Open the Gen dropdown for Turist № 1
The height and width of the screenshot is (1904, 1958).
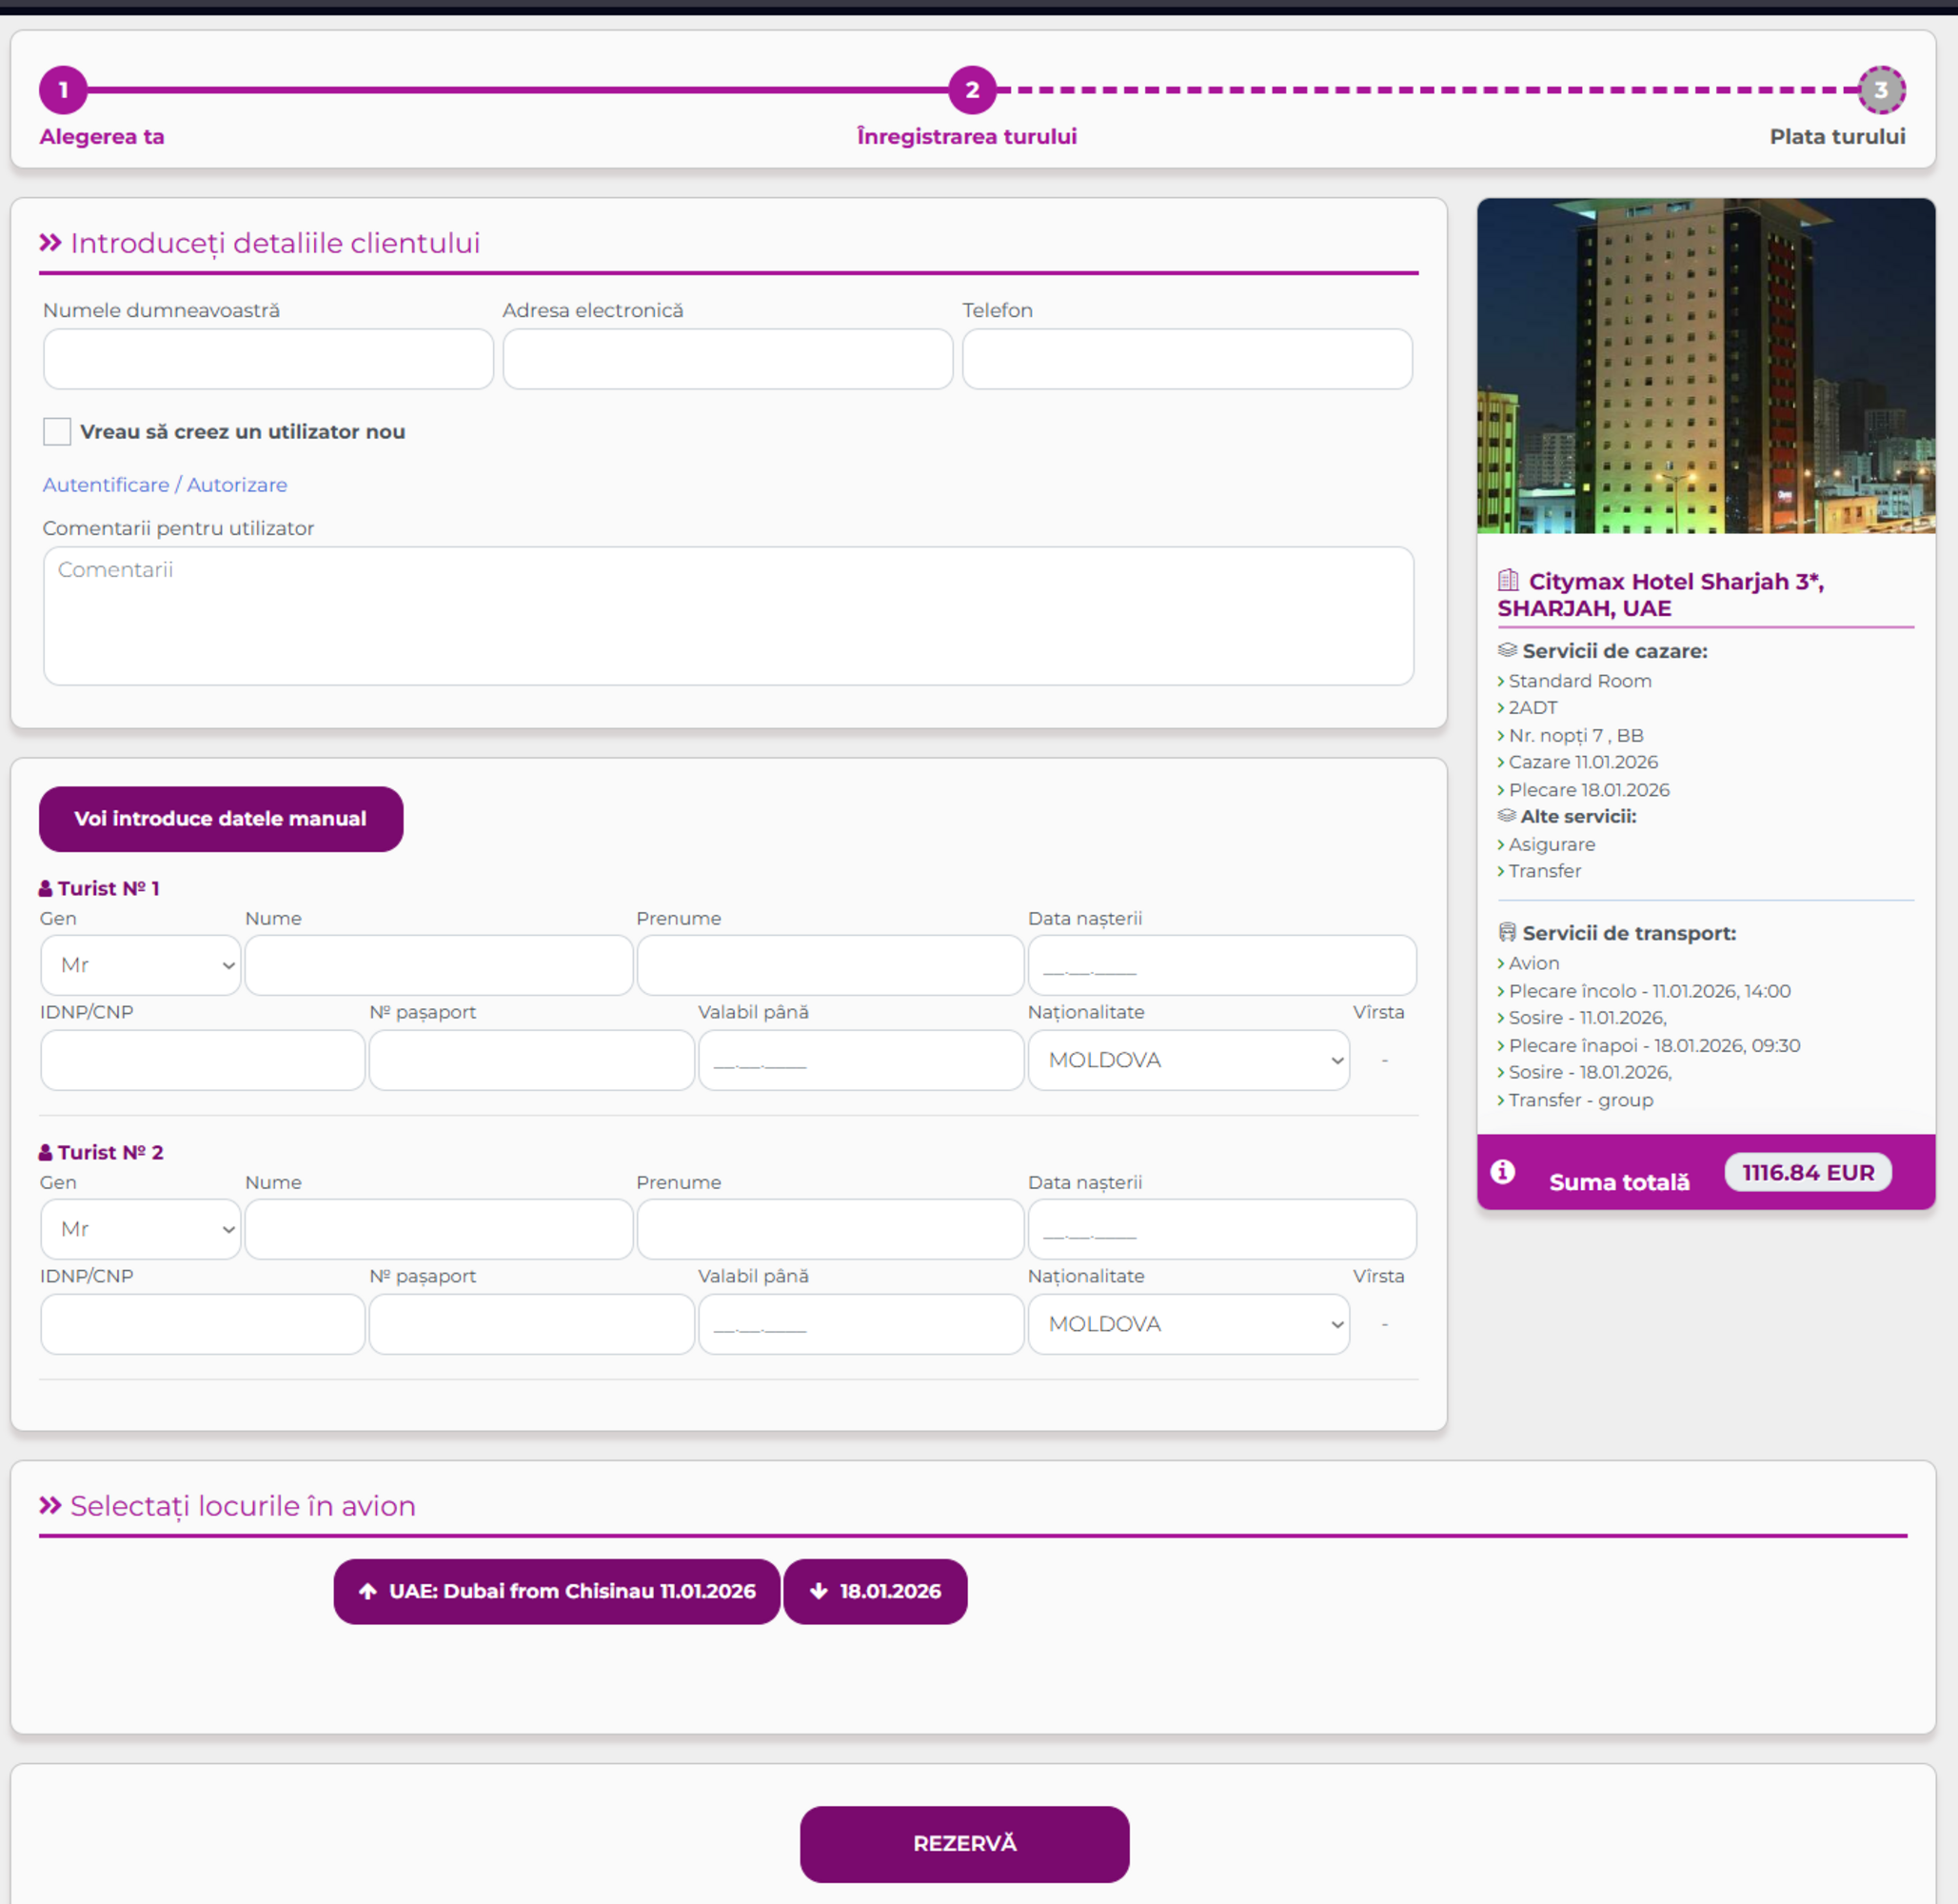click(x=141, y=965)
